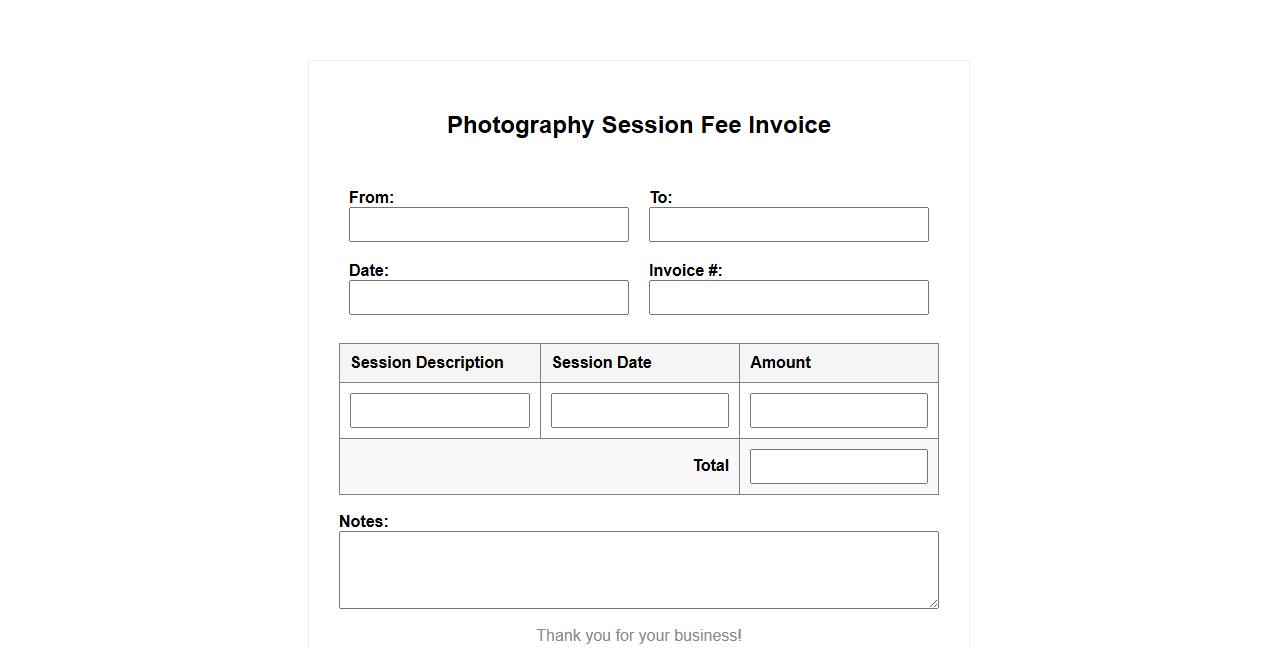This screenshot has height=650, width=1278.
Task: Click the Total input box
Action: (838, 467)
